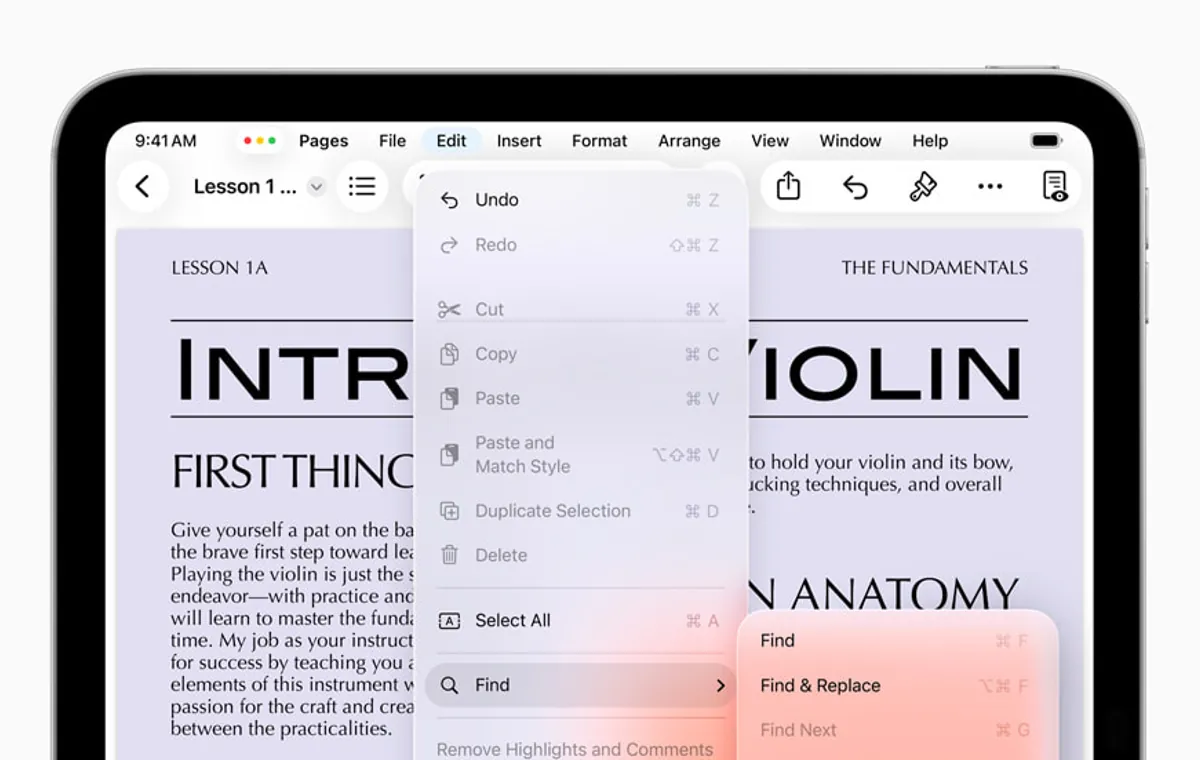Expand the Find submenu arrow
Screen dimensions: 1200x760
pos(720,685)
